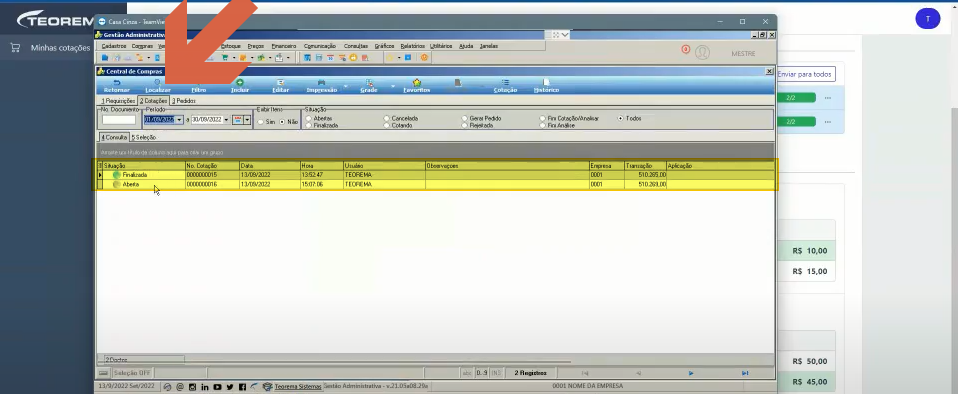Open the Histórico document icon
This screenshot has height=394, width=958.
(x=546, y=82)
